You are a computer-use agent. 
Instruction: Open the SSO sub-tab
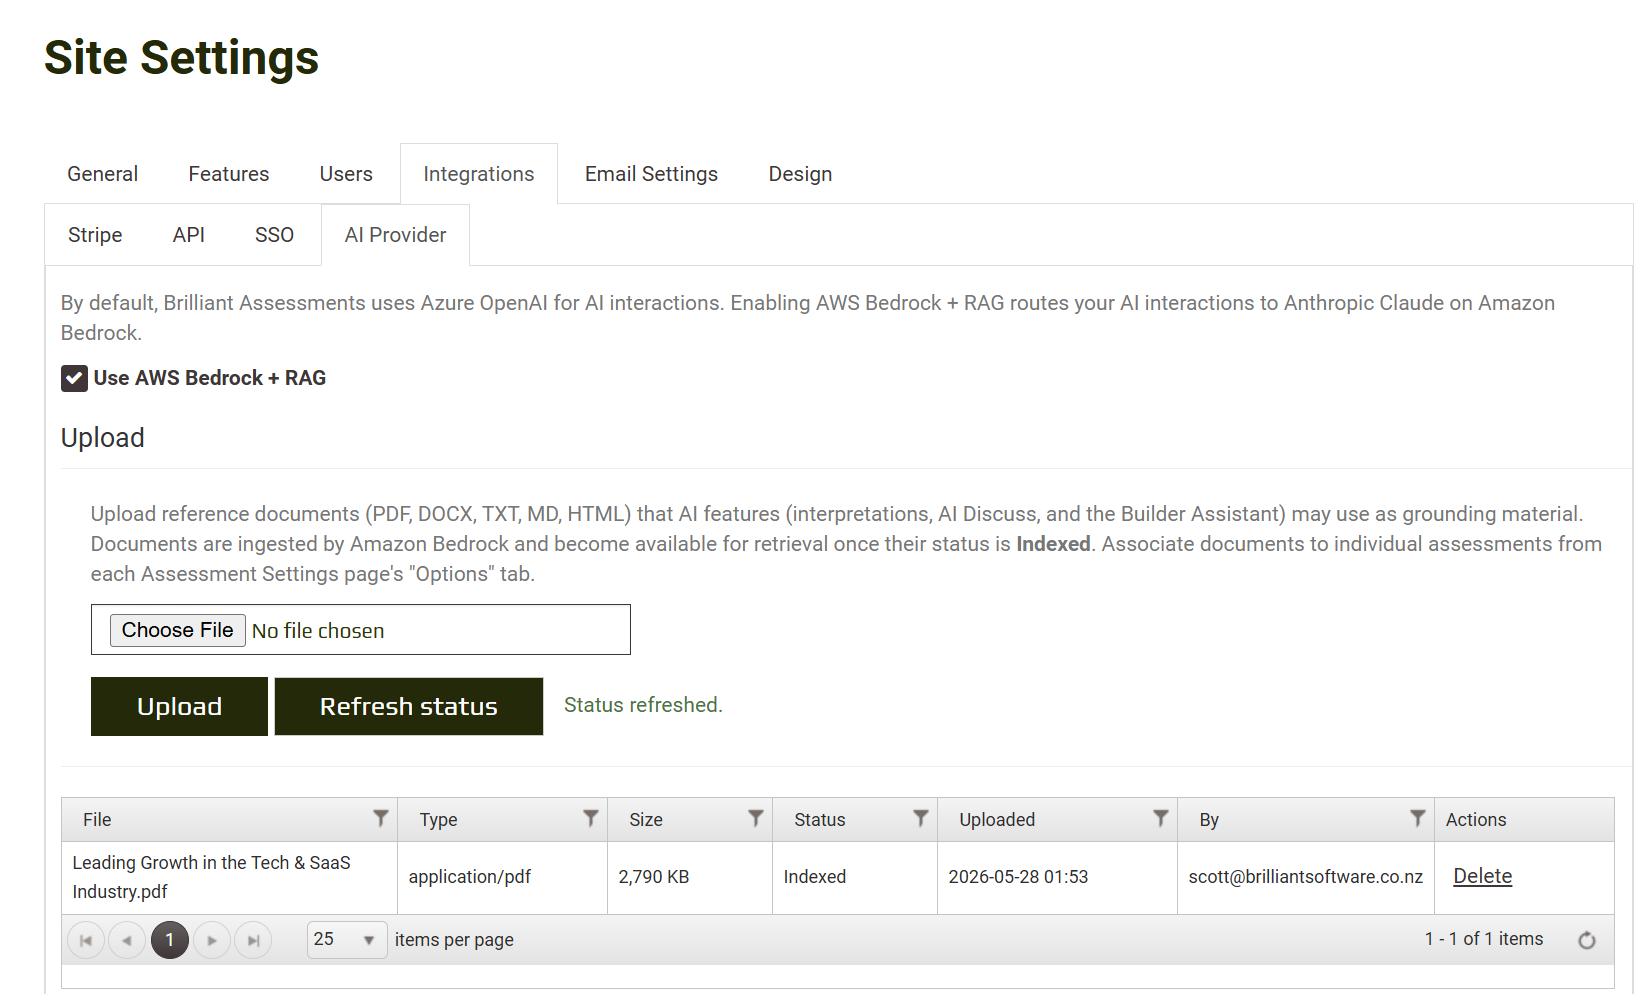274,235
